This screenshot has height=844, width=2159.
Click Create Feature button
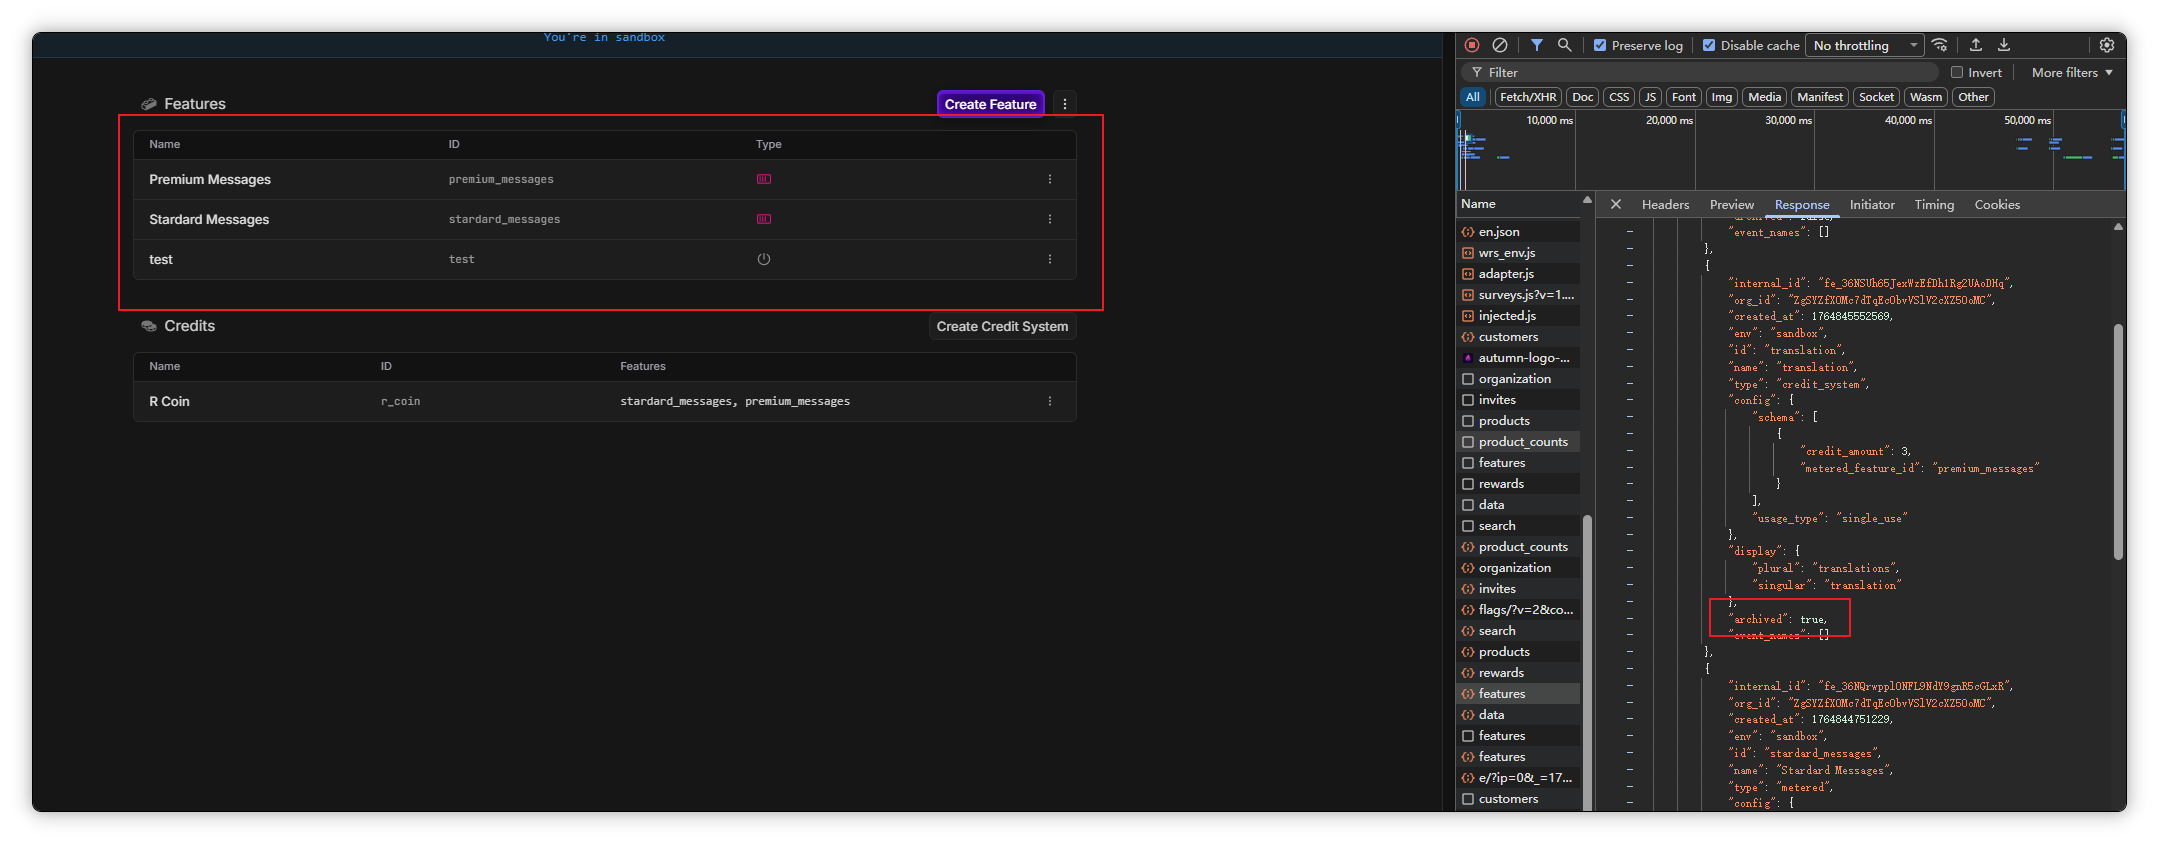coord(990,104)
